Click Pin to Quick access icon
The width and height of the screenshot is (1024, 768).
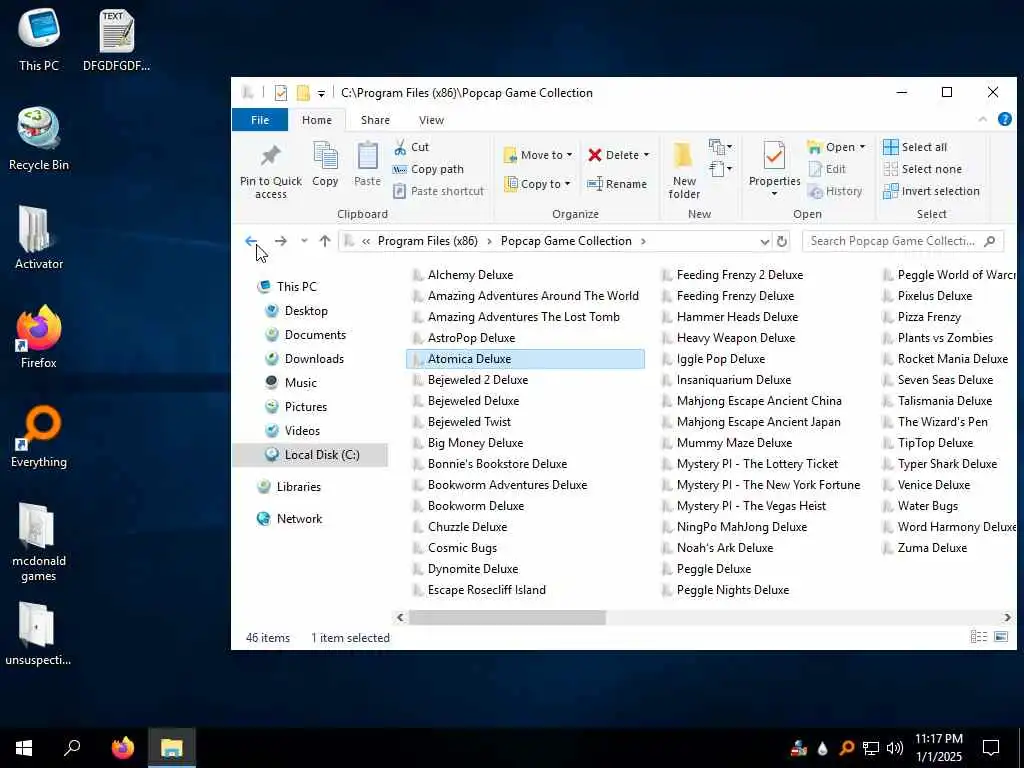pyautogui.click(x=270, y=157)
